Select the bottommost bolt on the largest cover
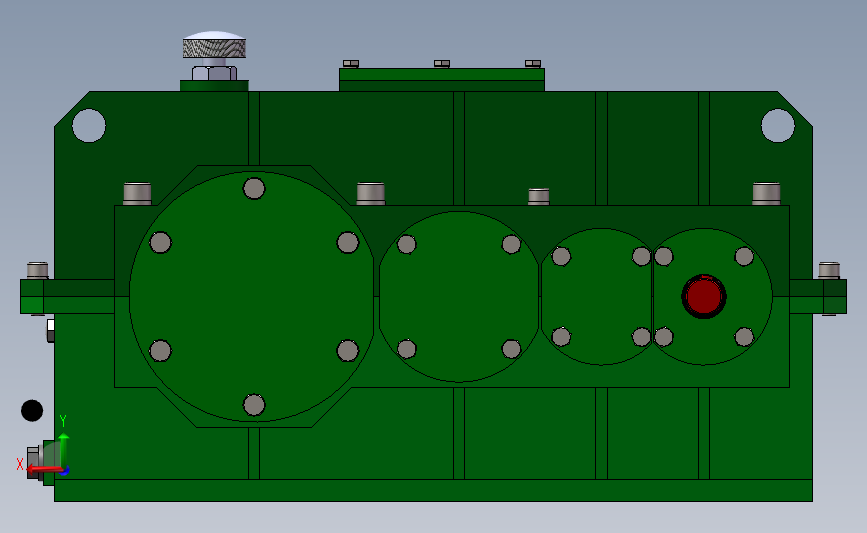This screenshot has width=867, height=533. pos(254,405)
